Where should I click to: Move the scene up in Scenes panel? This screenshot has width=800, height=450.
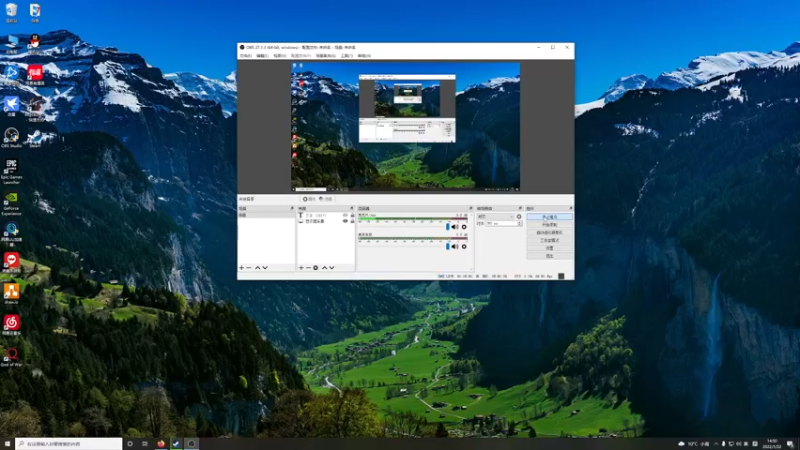(x=258, y=268)
